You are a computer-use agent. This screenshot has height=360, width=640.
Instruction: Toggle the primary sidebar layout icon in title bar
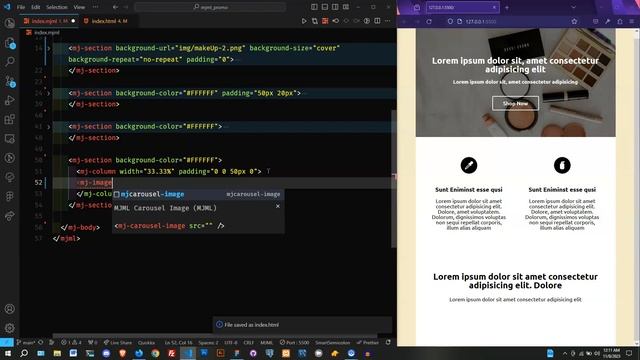(314, 7)
